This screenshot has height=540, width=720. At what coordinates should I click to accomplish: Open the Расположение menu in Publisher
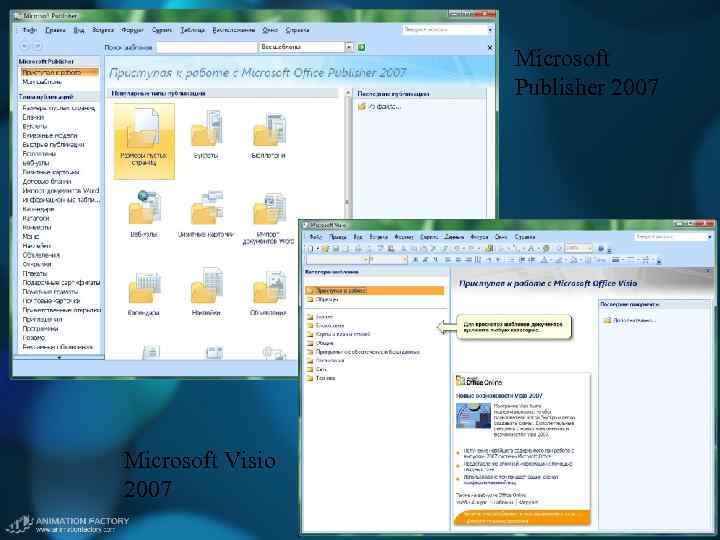click(233, 30)
